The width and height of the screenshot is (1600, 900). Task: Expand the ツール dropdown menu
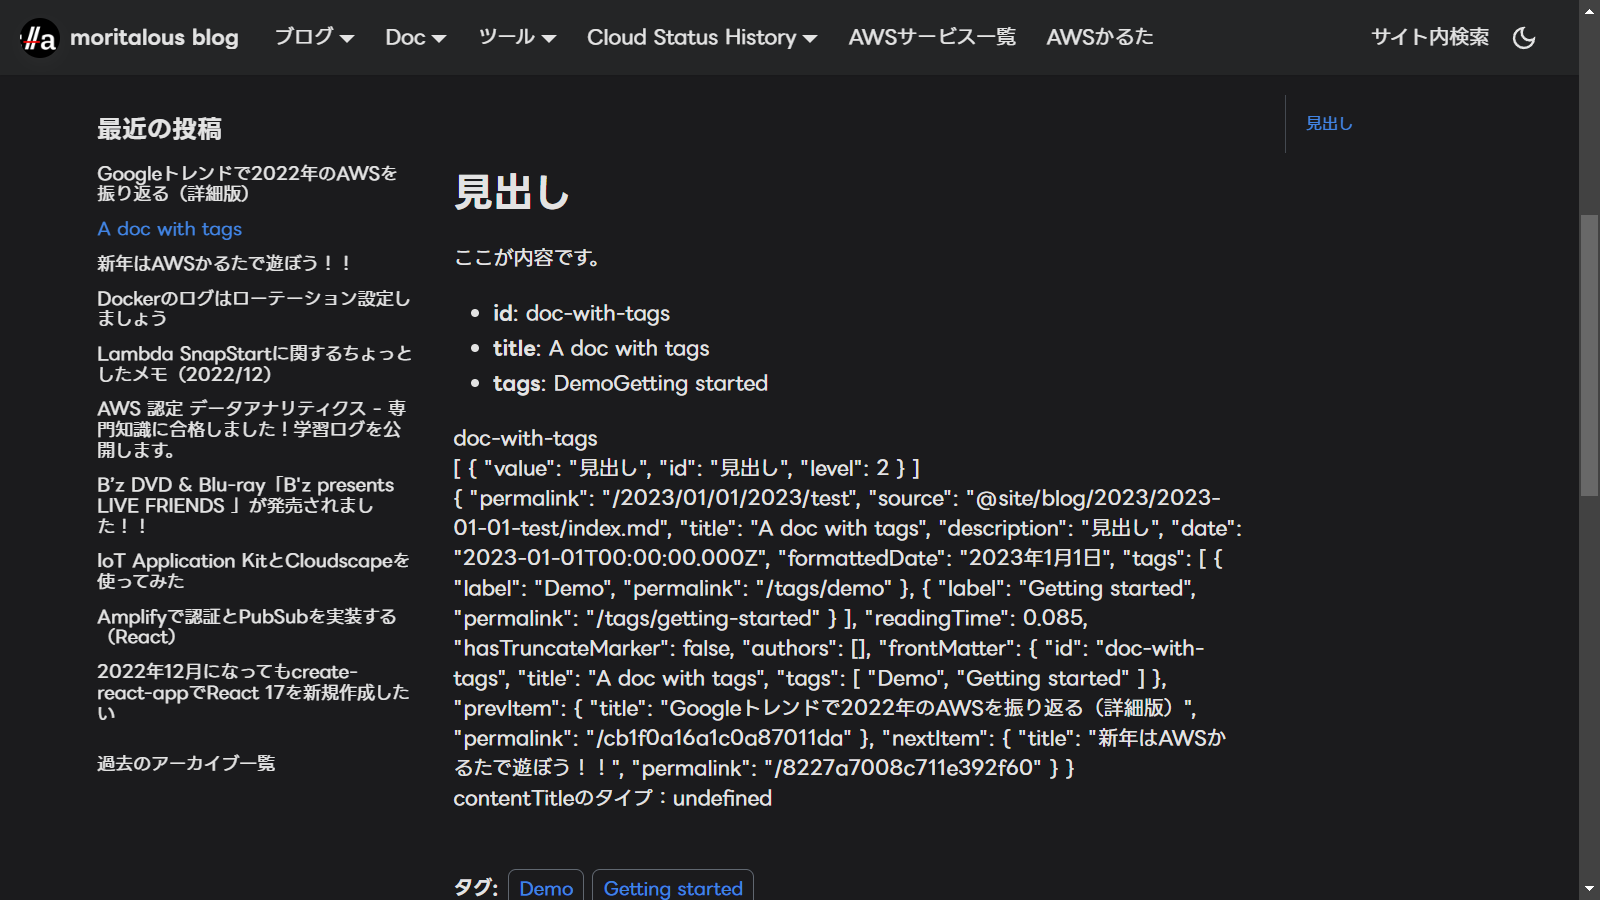(x=516, y=37)
